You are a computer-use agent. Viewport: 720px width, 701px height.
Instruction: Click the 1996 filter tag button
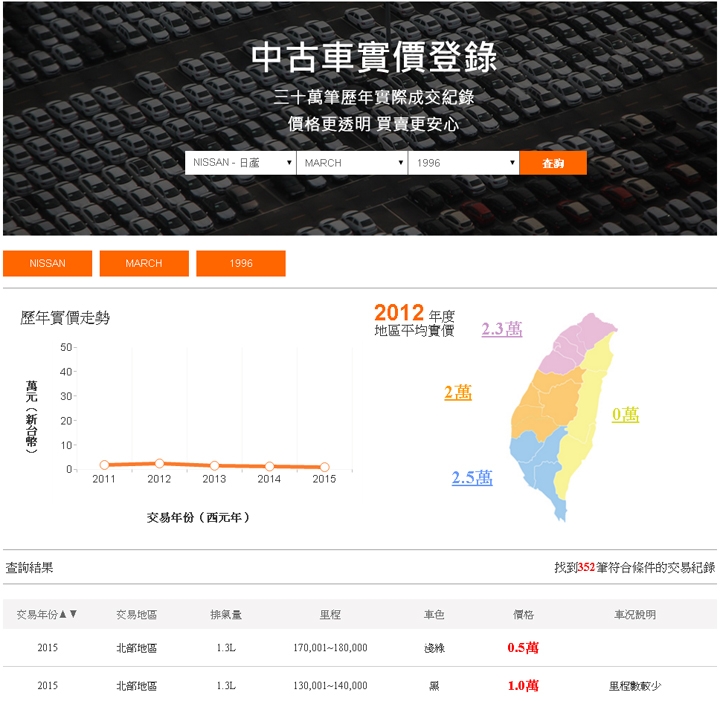241,263
